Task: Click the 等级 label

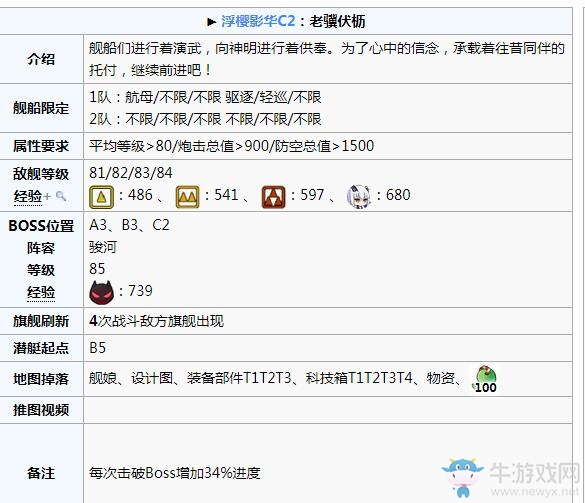Action: tap(41, 270)
